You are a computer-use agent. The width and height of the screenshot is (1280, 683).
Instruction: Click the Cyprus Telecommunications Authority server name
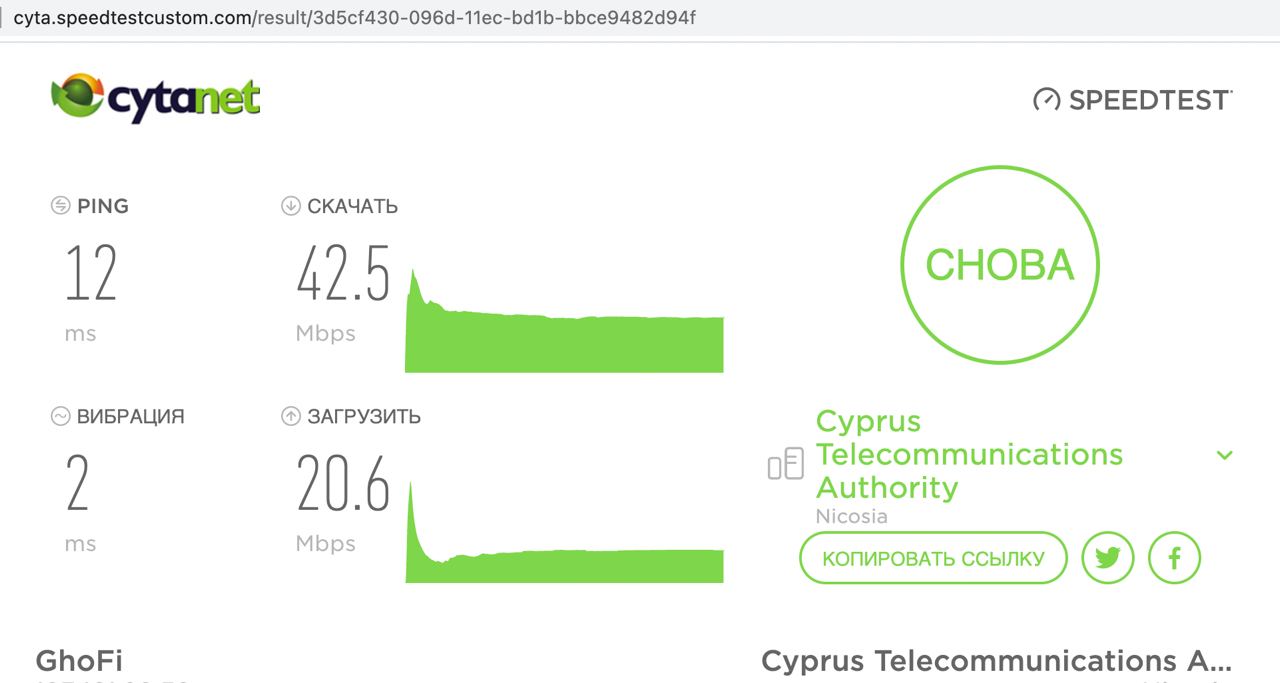[969, 454]
